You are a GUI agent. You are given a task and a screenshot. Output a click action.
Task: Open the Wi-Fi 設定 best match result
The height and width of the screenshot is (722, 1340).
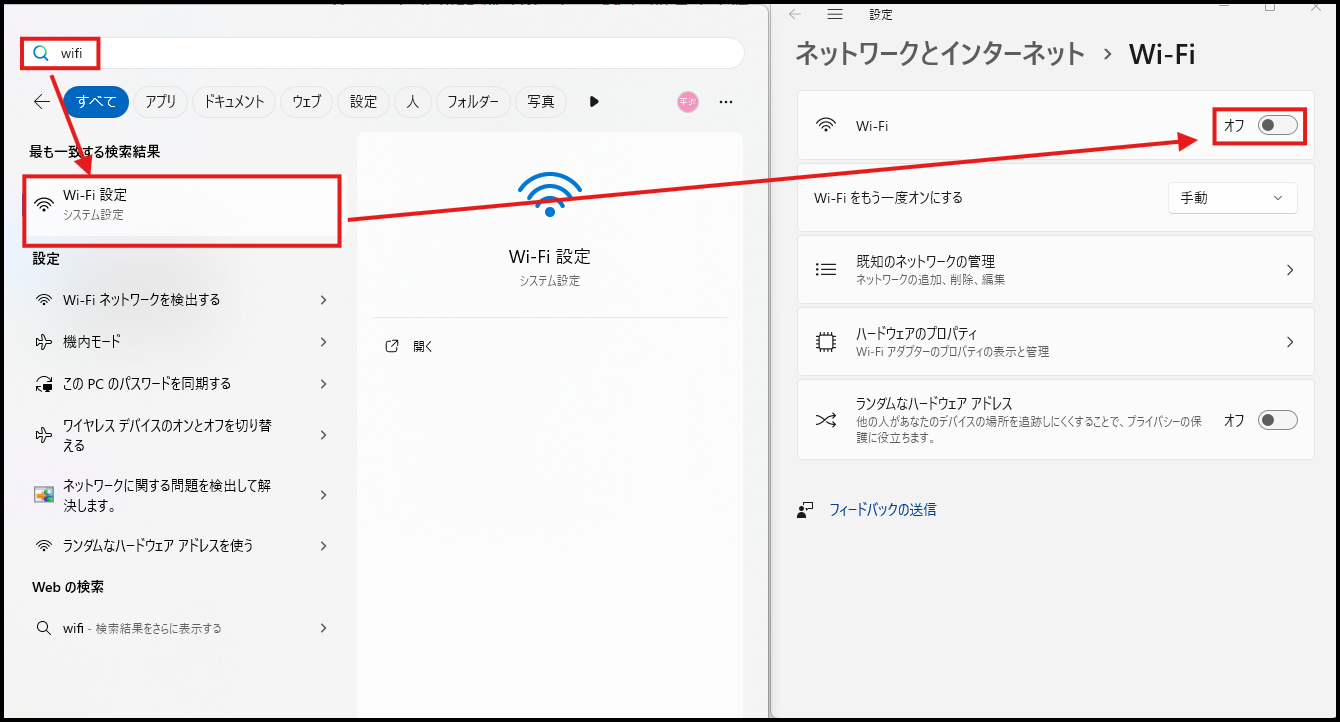coord(182,204)
